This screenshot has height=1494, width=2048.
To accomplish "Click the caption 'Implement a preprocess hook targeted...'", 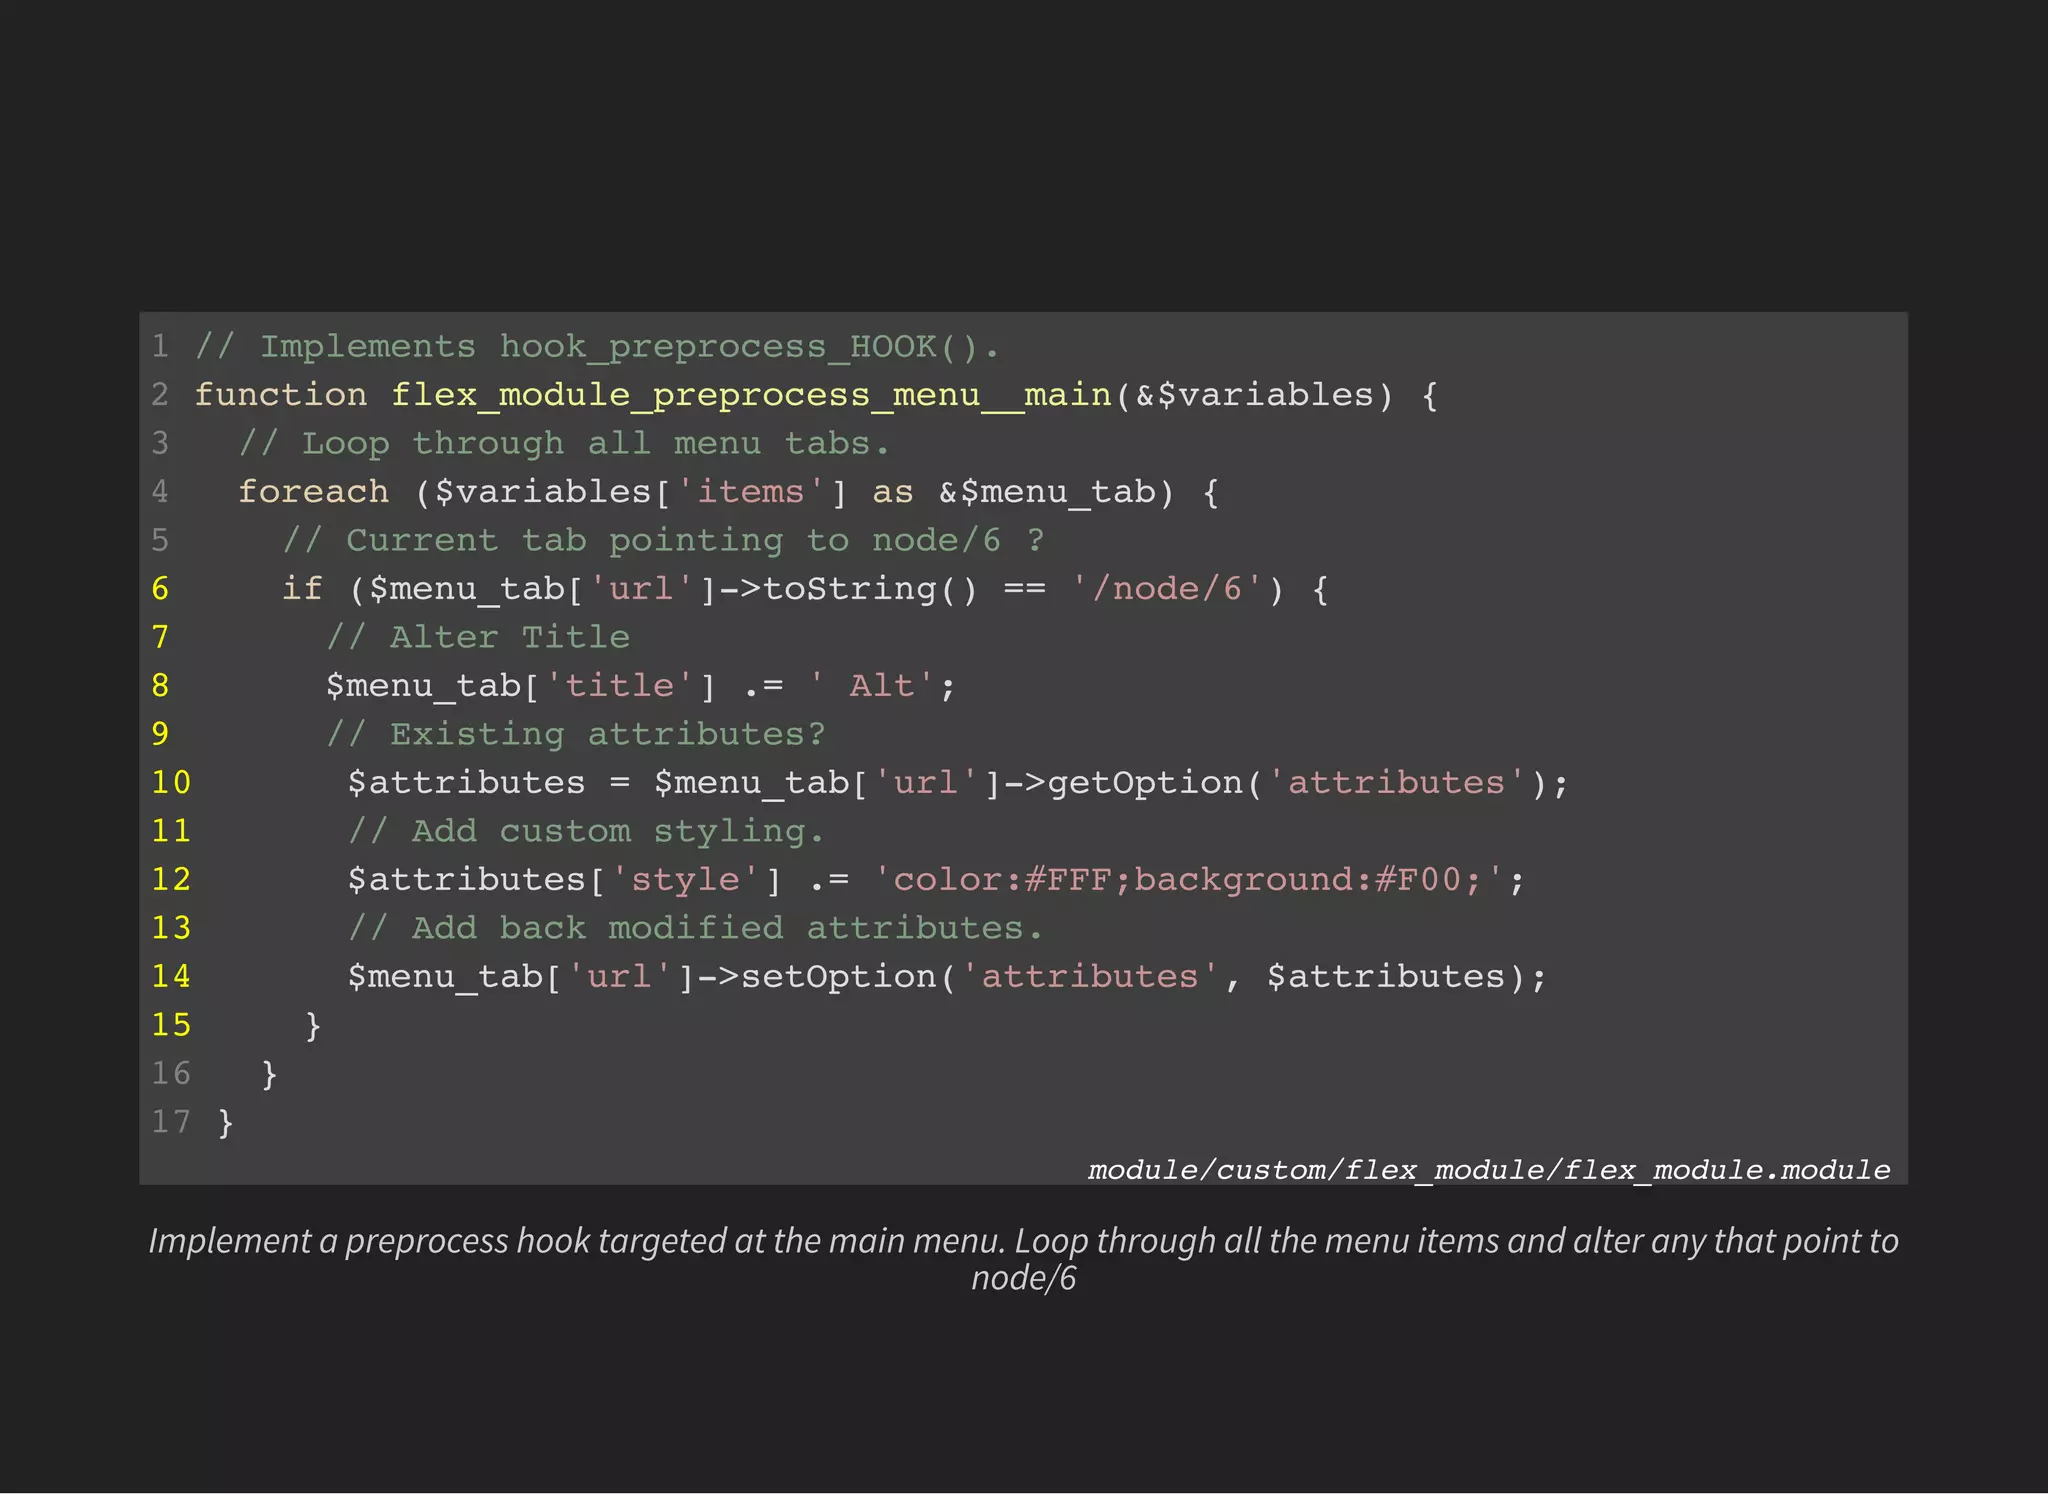I will click(1024, 1259).
